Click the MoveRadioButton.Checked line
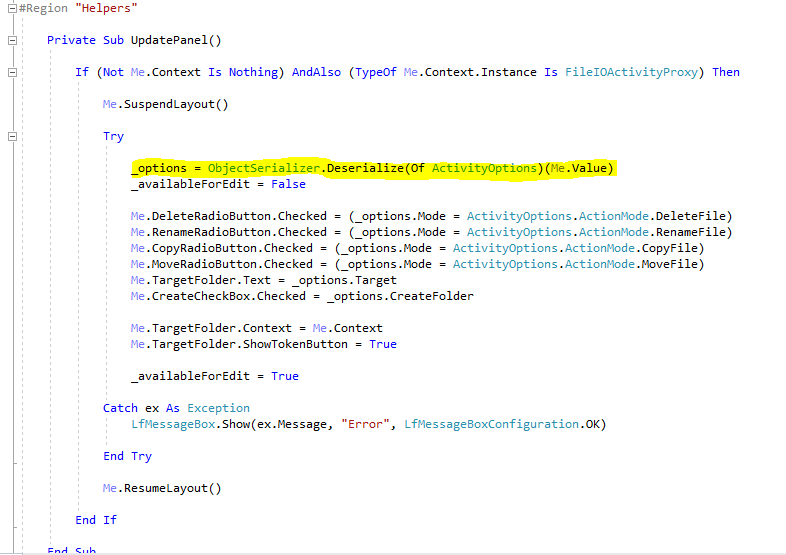The width and height of the screenshot is (786, 555). [417, 264]
